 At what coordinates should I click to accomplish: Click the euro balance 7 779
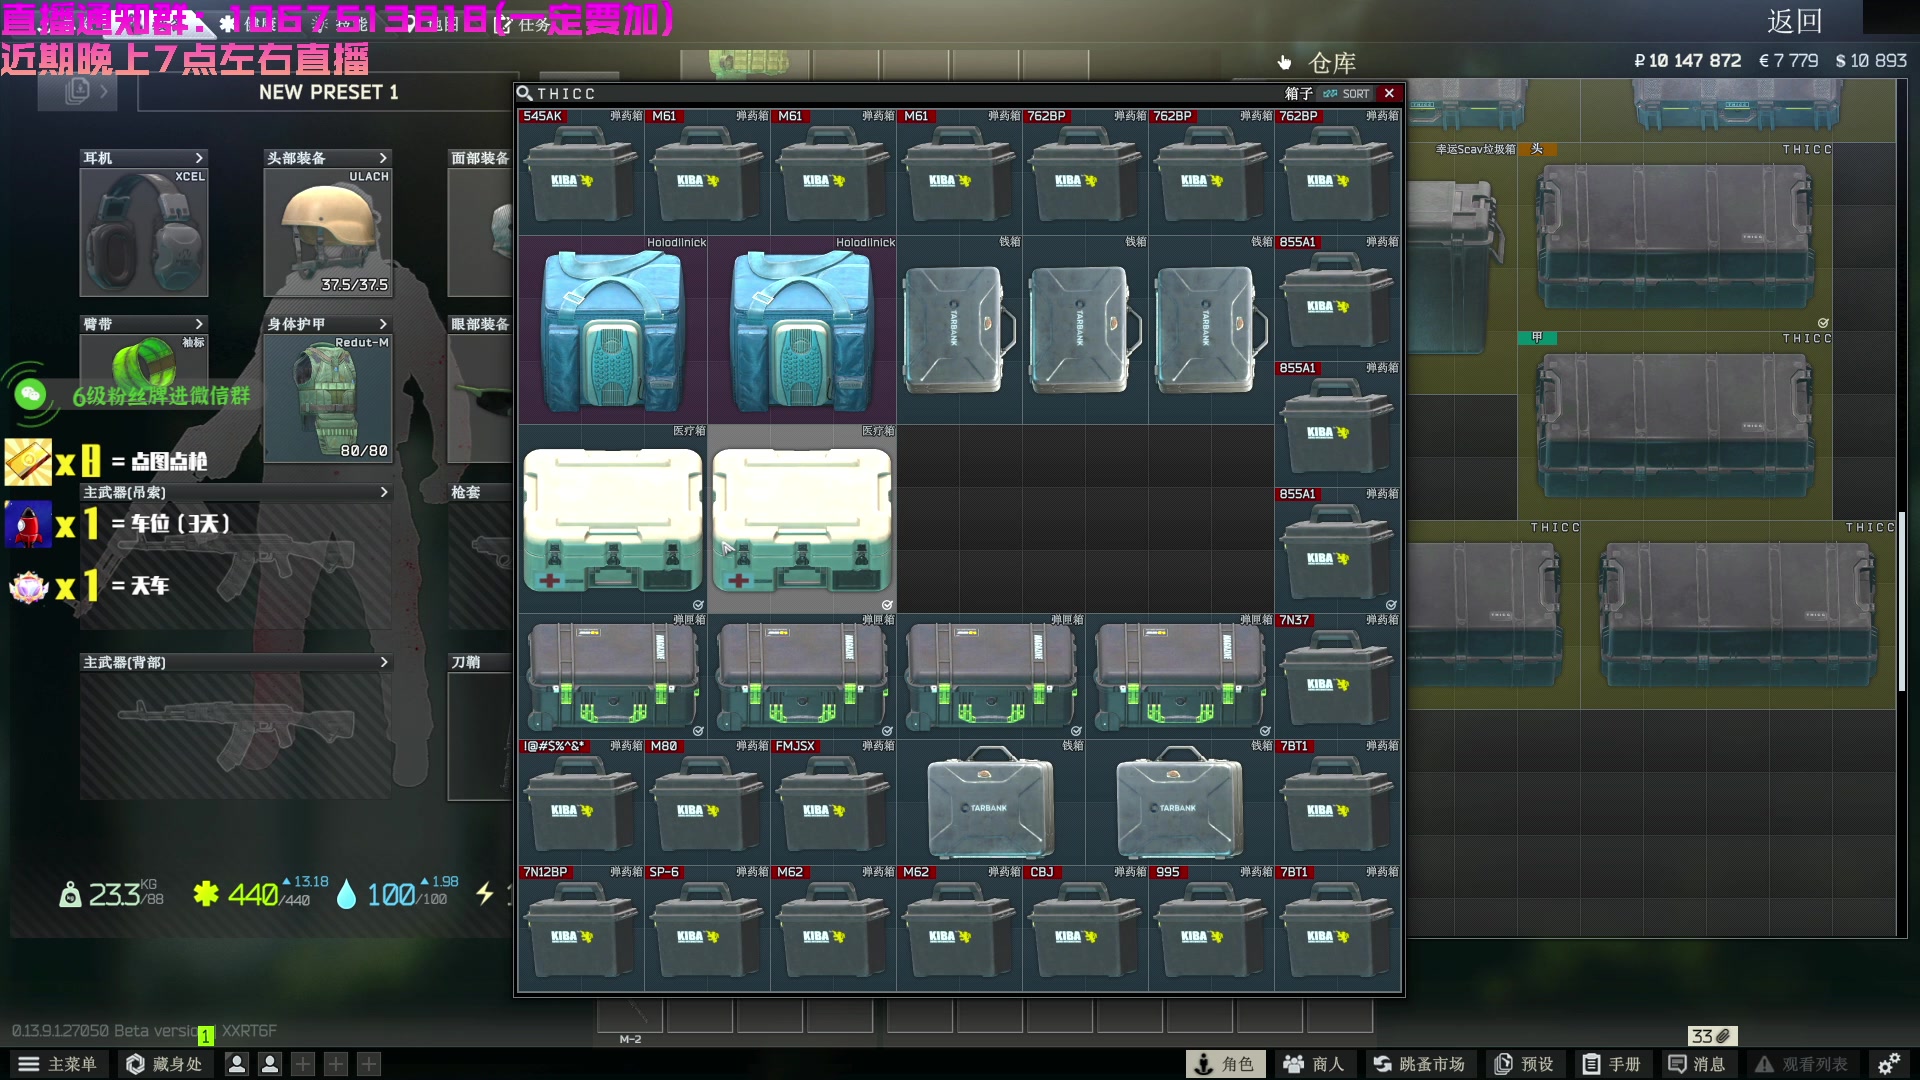point(1789,61)
